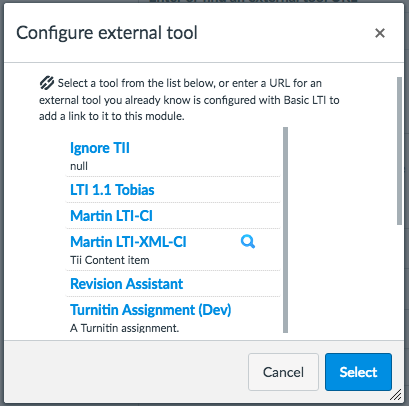Click the magnifier icon beside Martin LTI-XML-CI
This screenshot has height=406, width=409.
click(x=248, y=242)
